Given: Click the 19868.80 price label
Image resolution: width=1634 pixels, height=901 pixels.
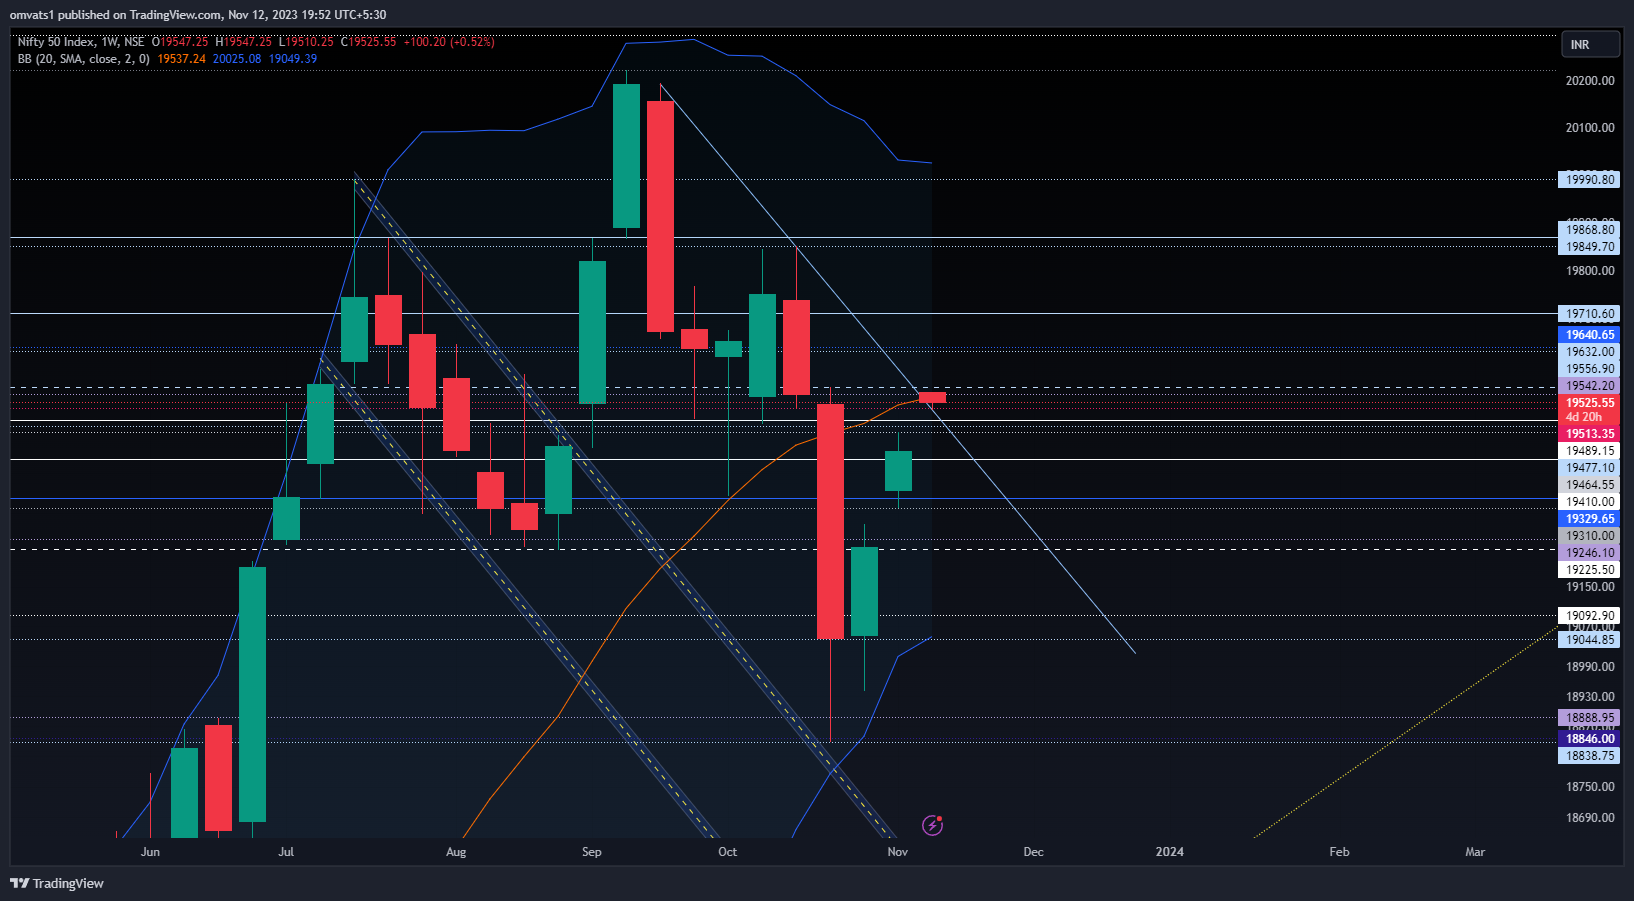Looking at the screenshot, I should [x=1589, y=230].
